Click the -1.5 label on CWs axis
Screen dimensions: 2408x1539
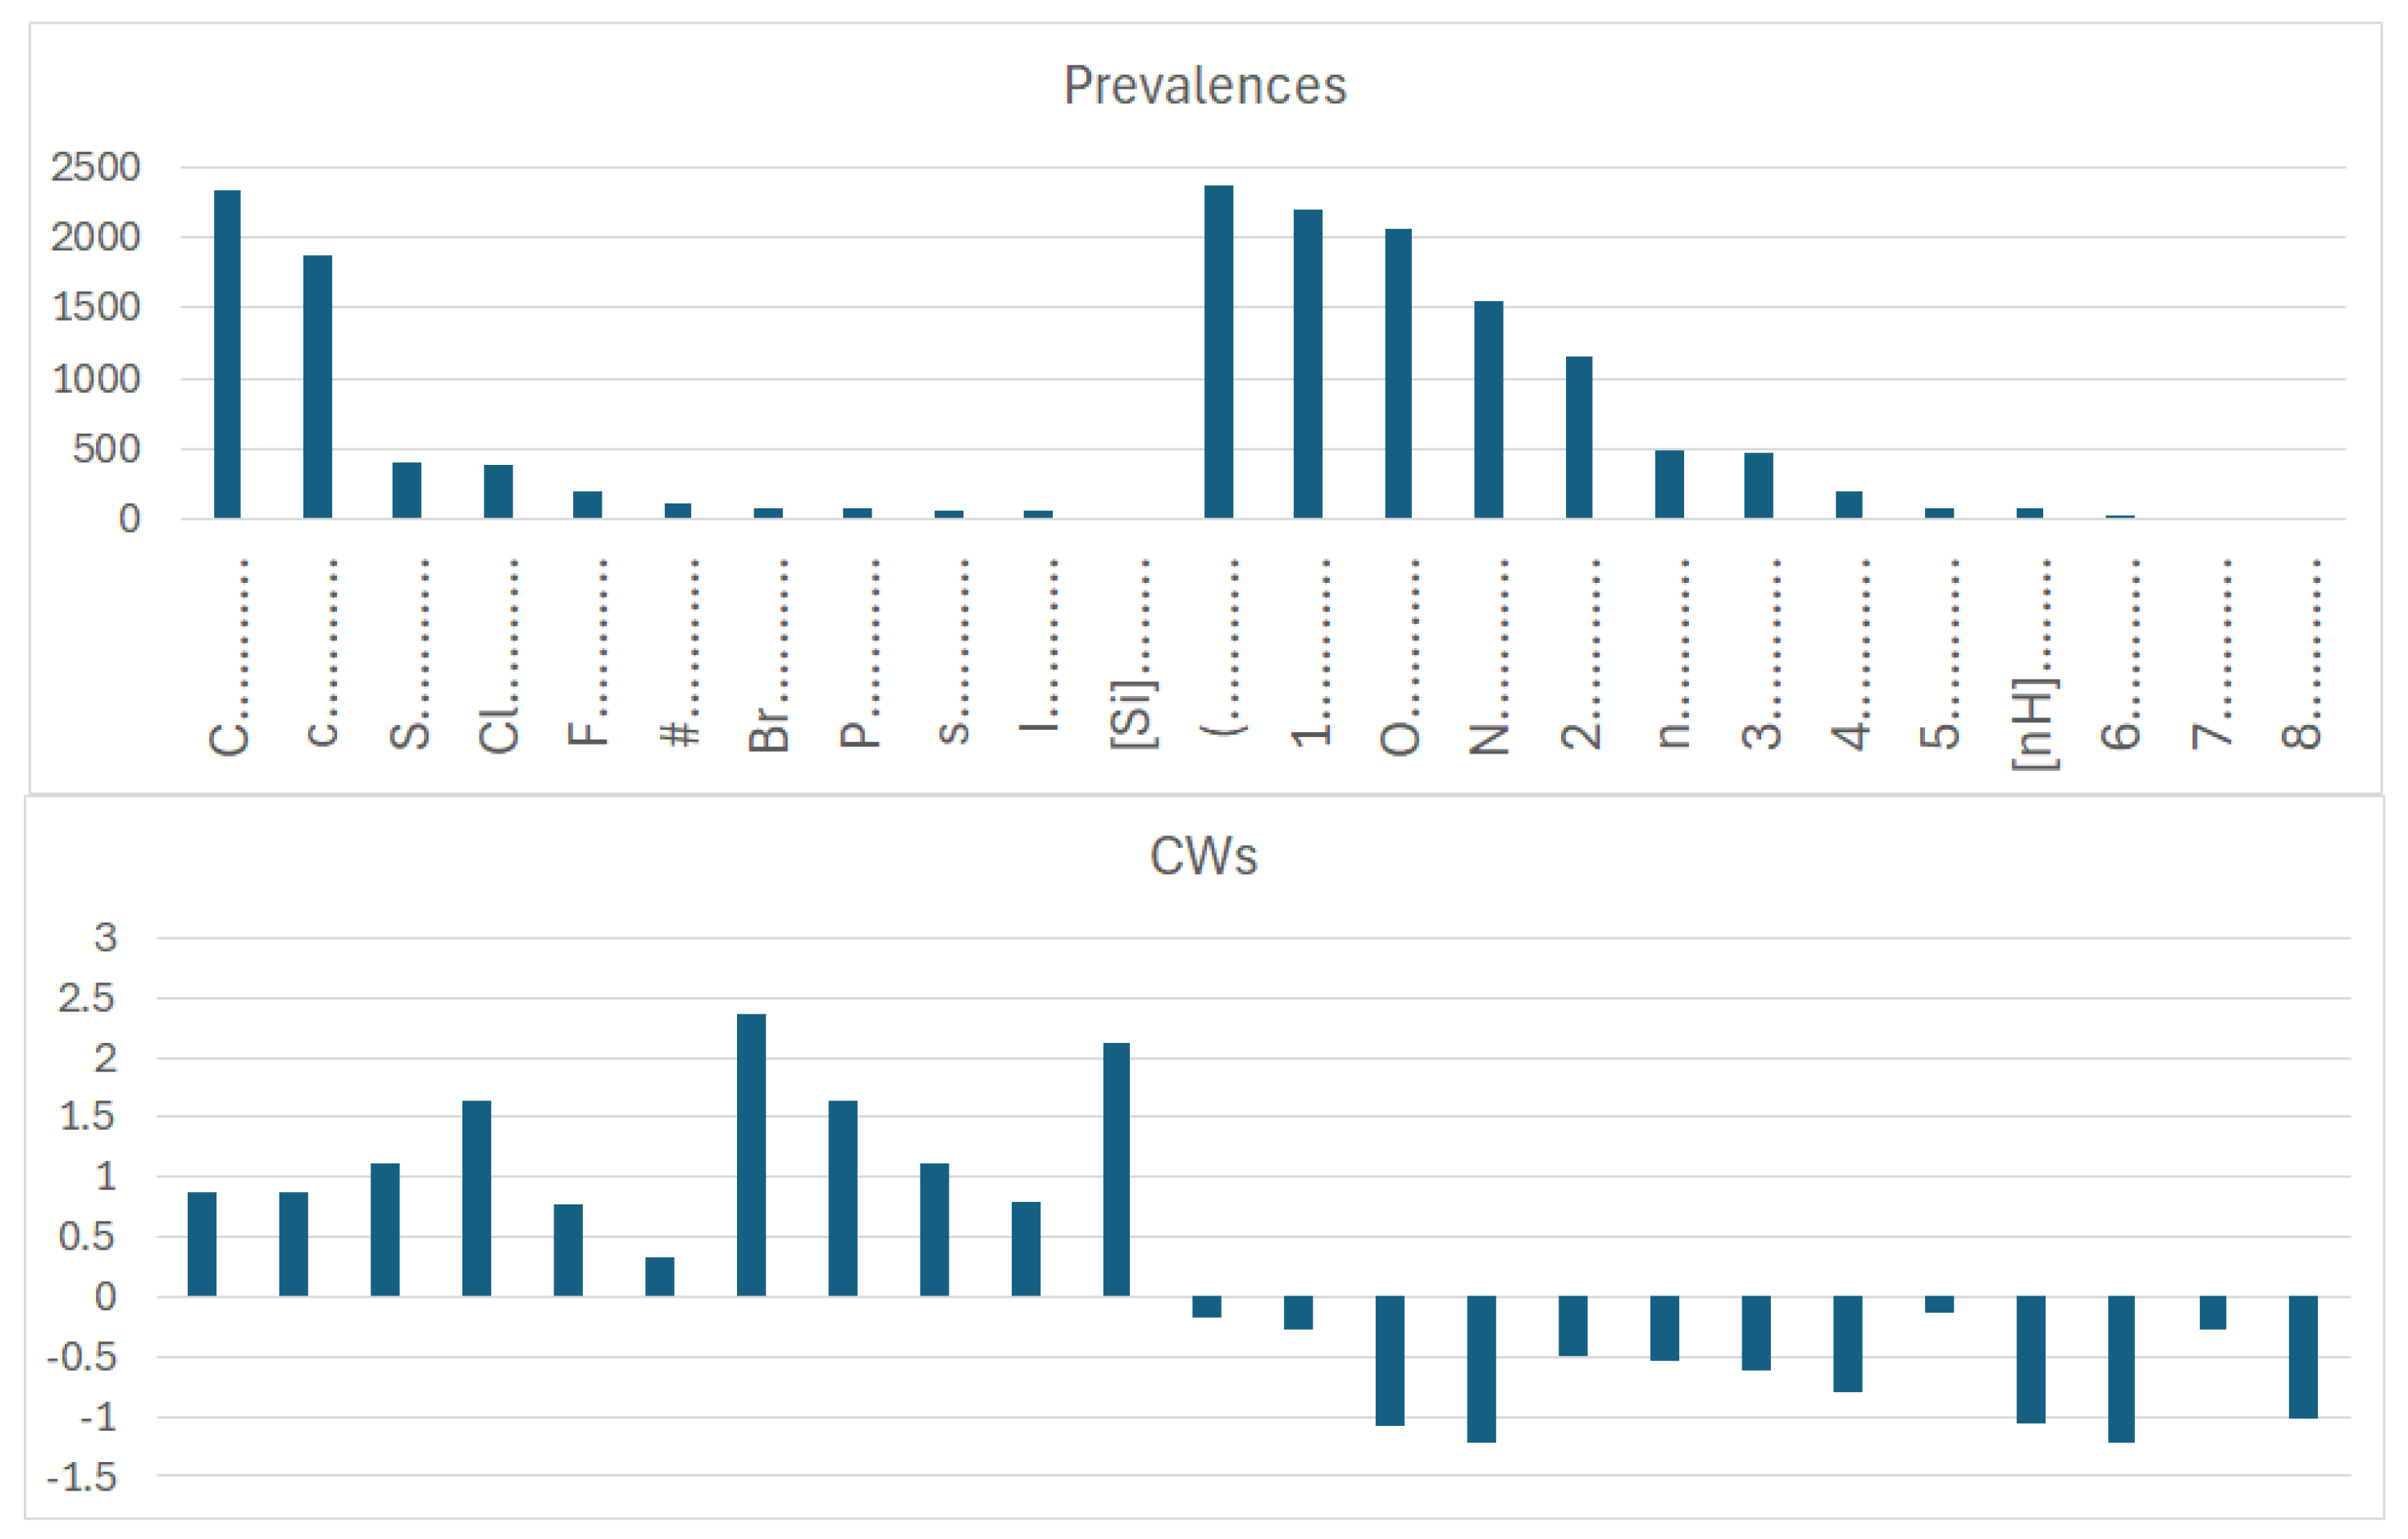point(82,1477)
